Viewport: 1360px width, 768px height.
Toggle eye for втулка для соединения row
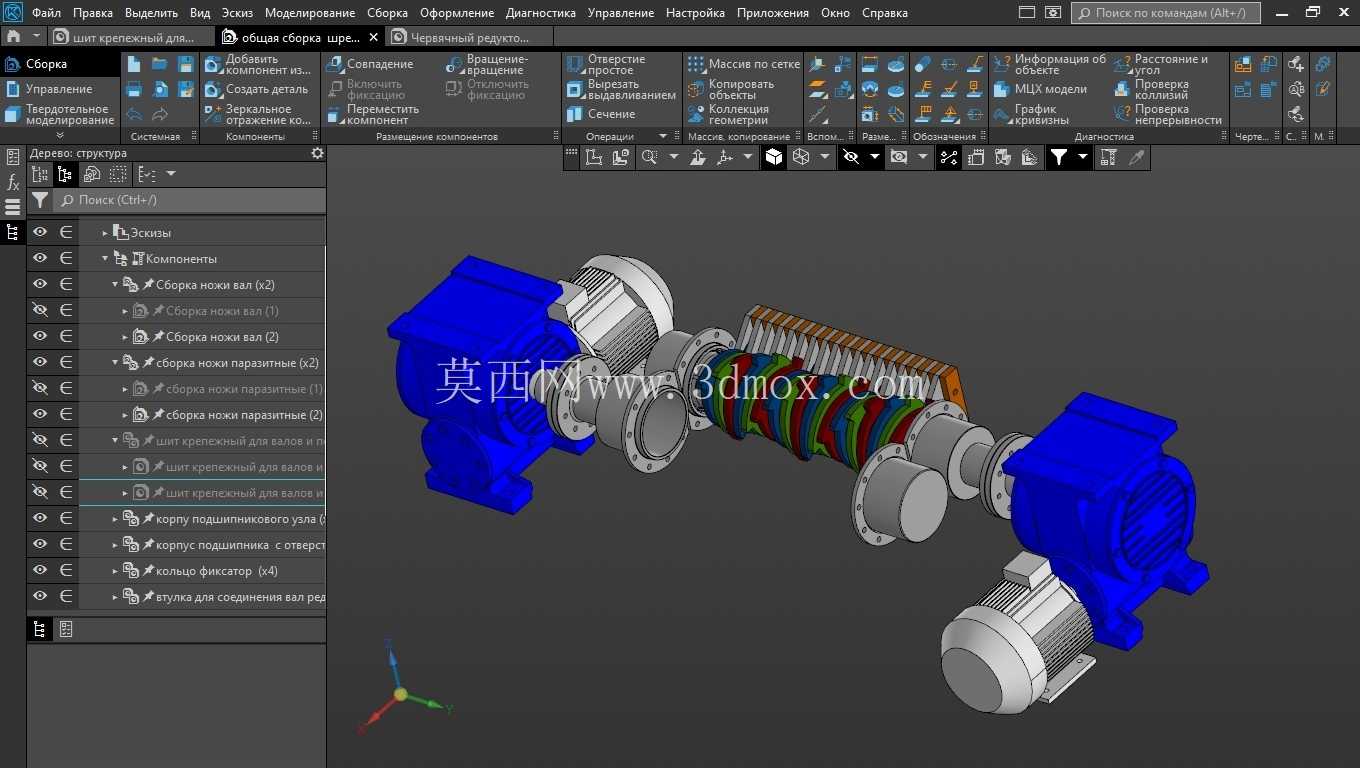point(40,596)
